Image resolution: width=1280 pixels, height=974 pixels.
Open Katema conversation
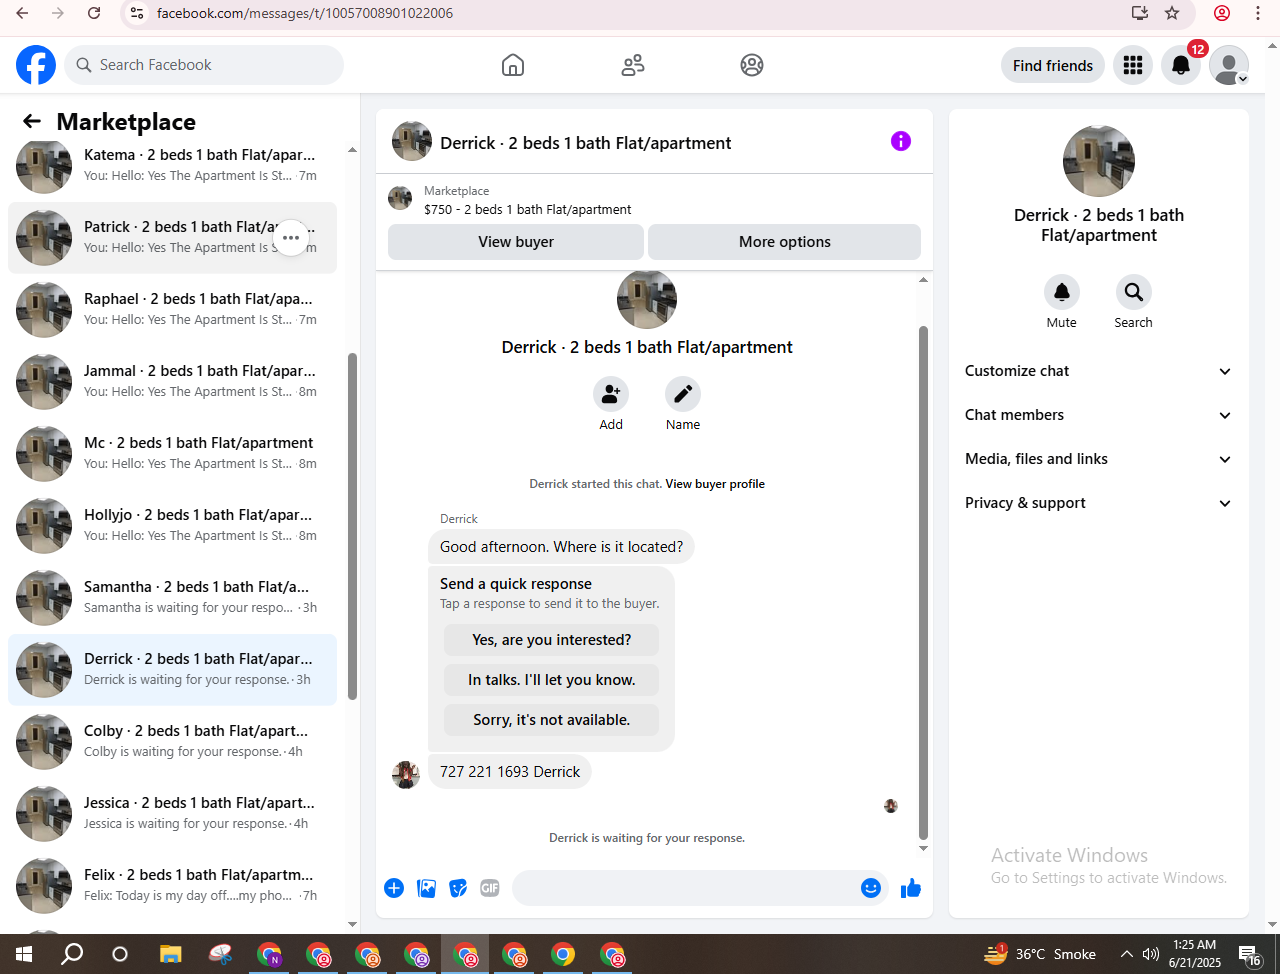coord(172,166)
